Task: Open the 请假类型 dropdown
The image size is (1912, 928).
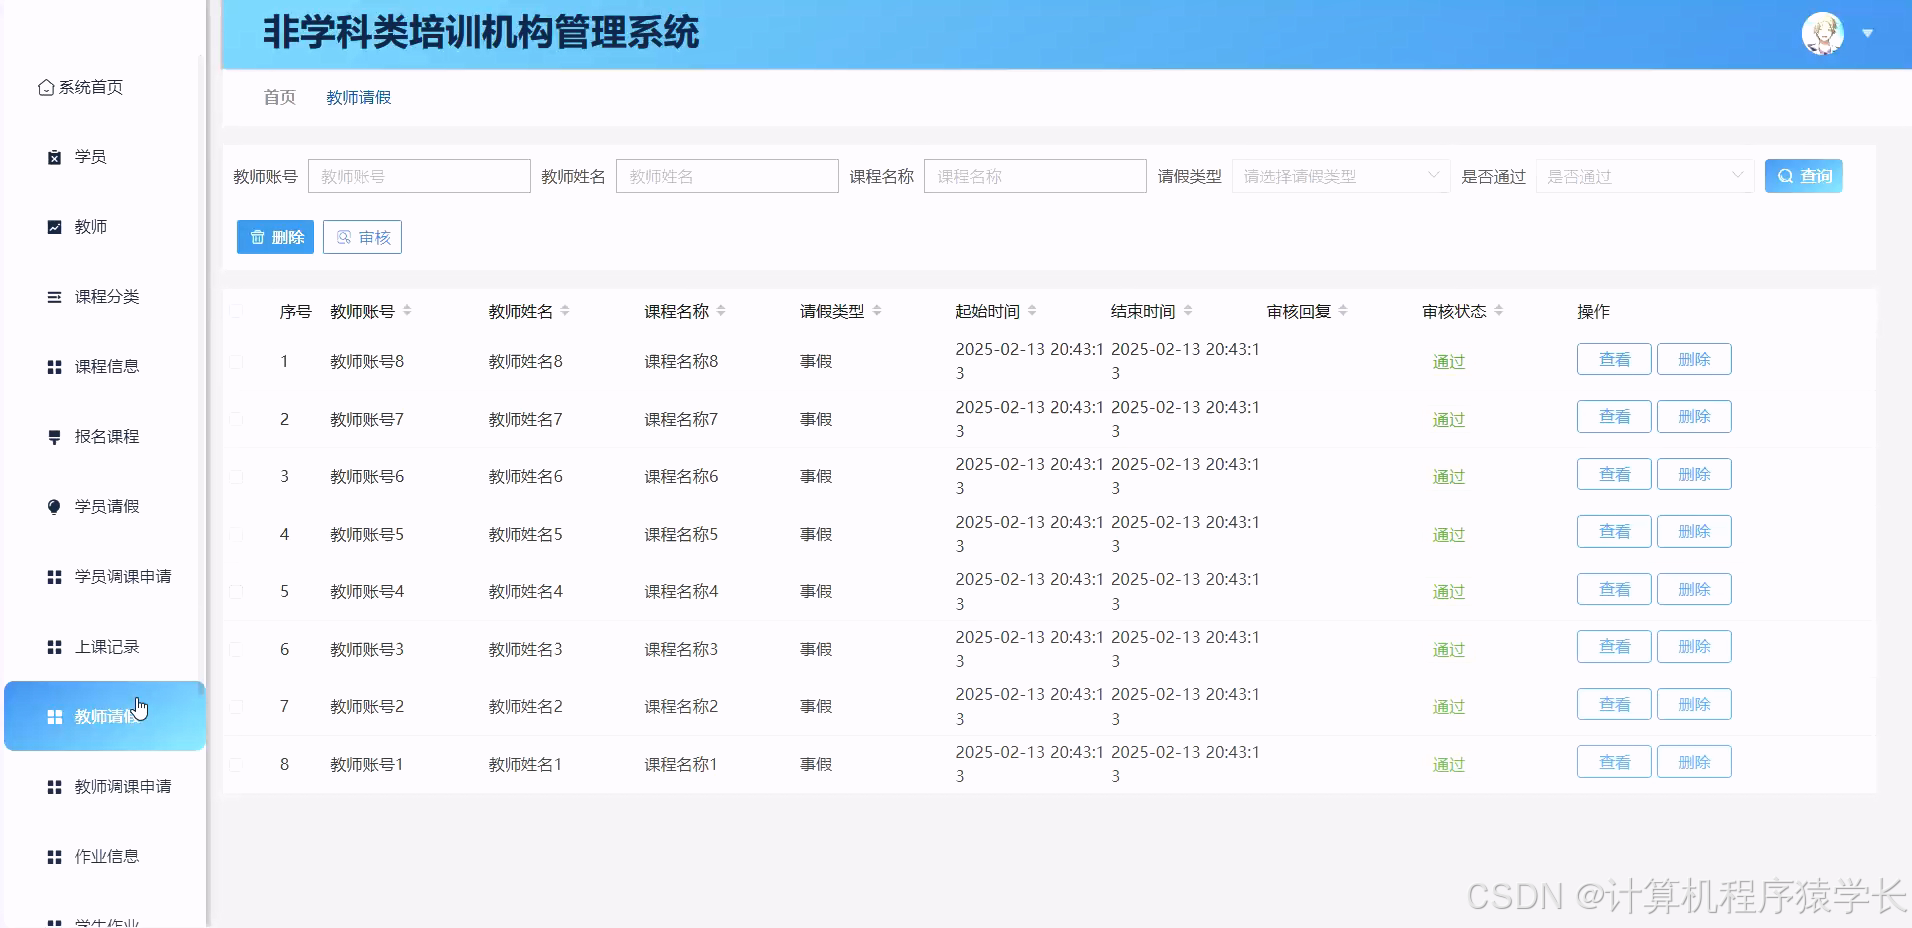Action: 1338,176
